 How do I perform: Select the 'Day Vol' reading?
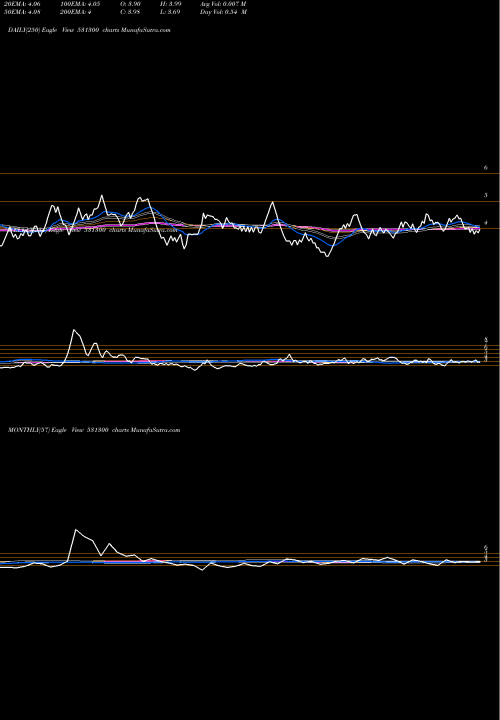224,12
